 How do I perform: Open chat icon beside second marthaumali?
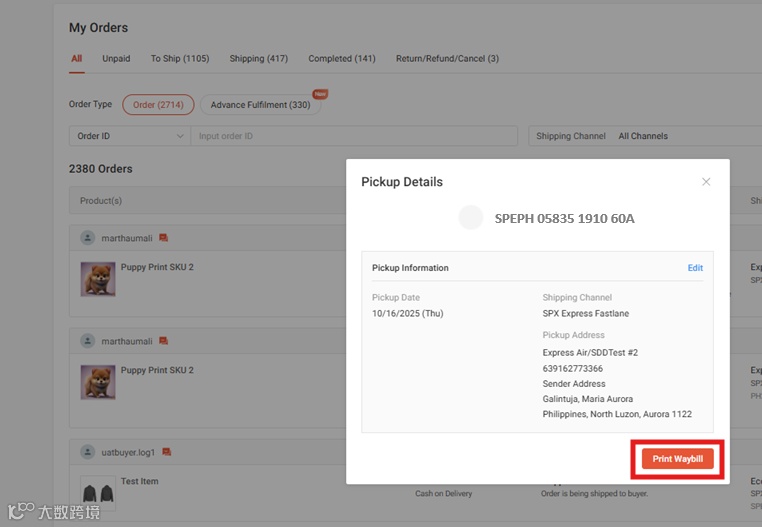click(163, 341)
